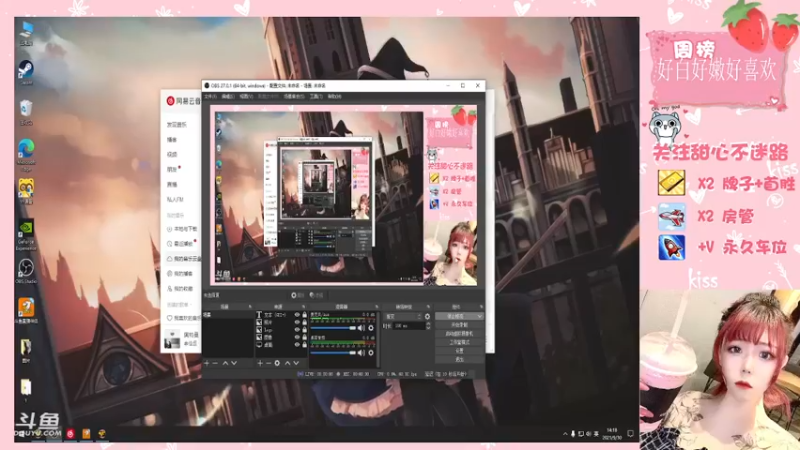The width and height of the screenshot is (800, 450).
Task: Open settings gear of the second mixer track
Action: point(371,353)
